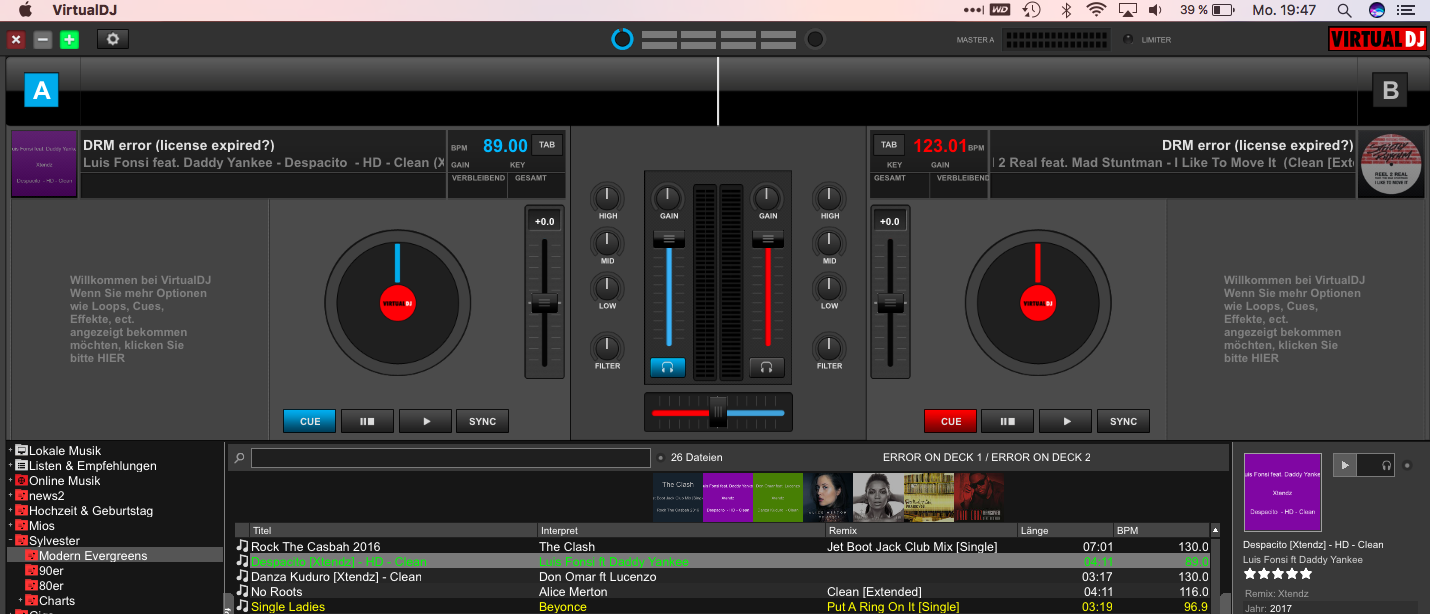Expand the Charts subfolder node

20,601
